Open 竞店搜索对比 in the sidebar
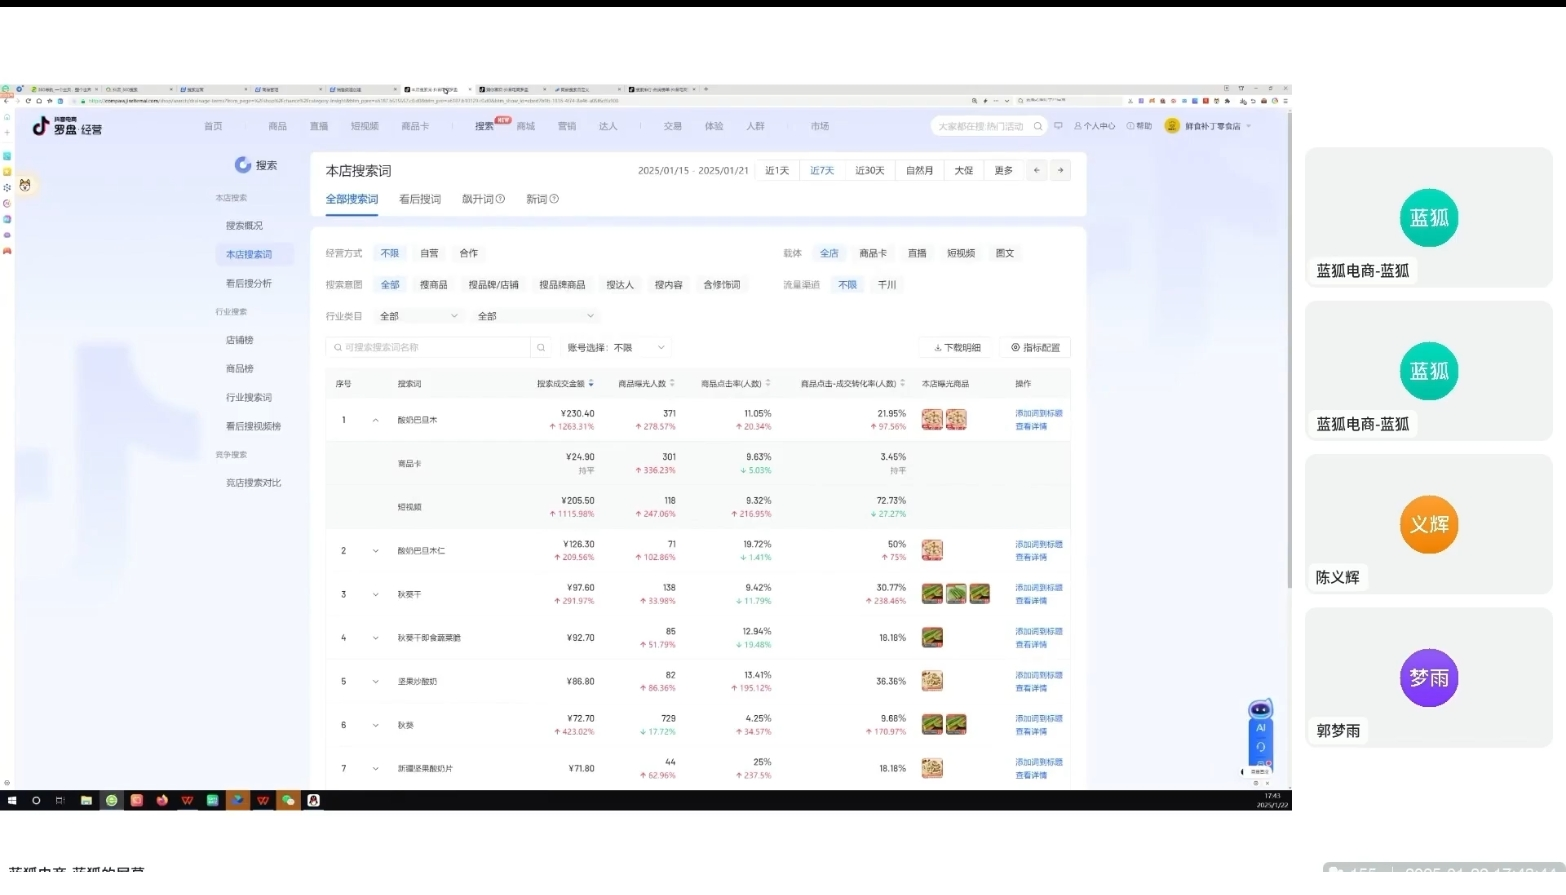 pyautogui.click(x=254, y=483)
